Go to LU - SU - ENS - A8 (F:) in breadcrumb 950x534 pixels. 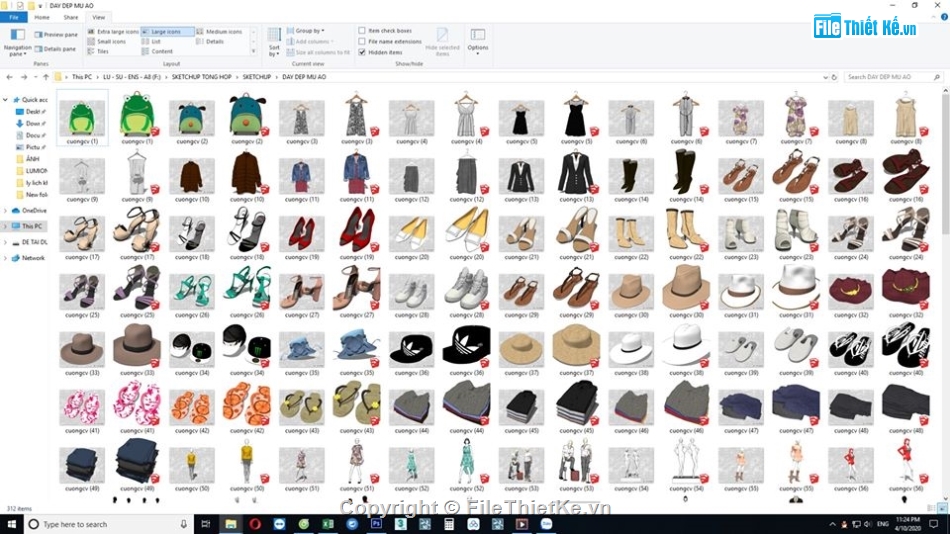(x=132, y=77)
